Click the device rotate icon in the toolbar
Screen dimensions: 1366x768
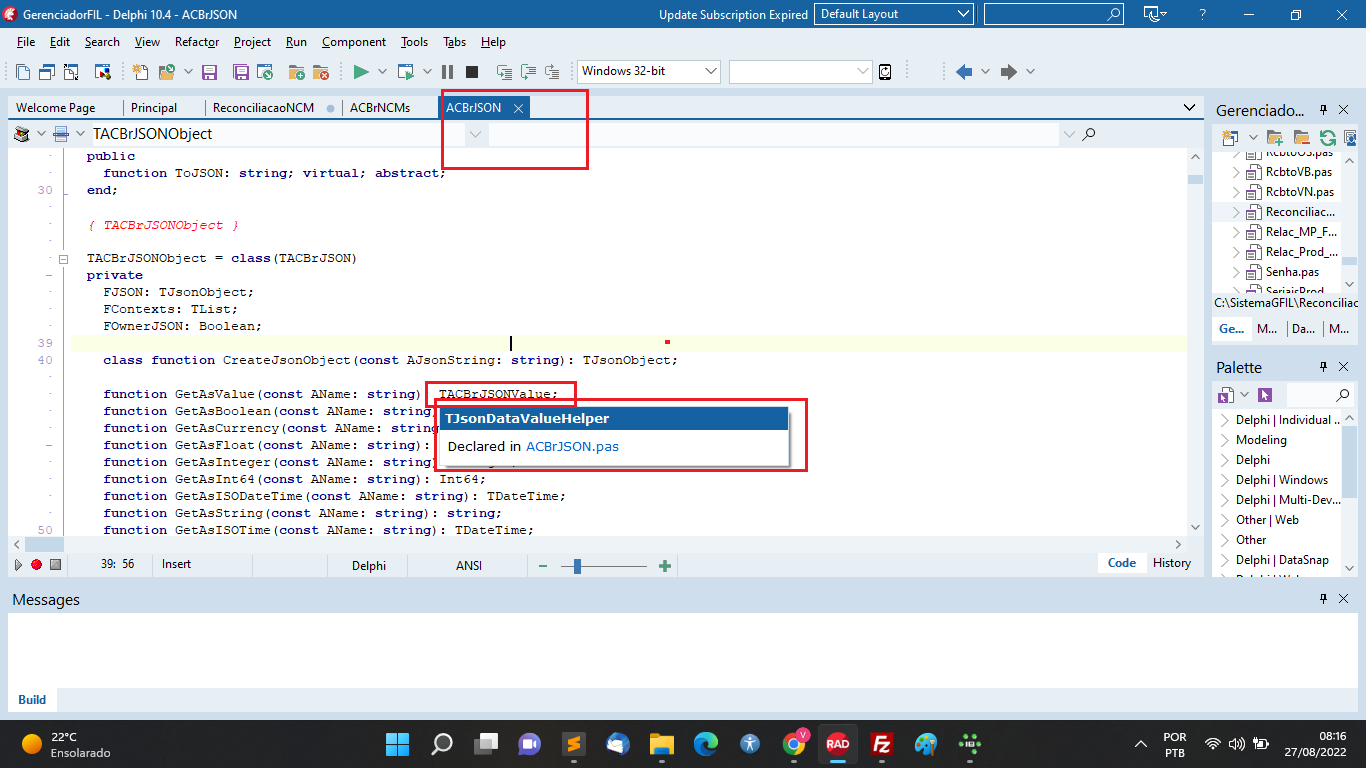click(885, 72)
